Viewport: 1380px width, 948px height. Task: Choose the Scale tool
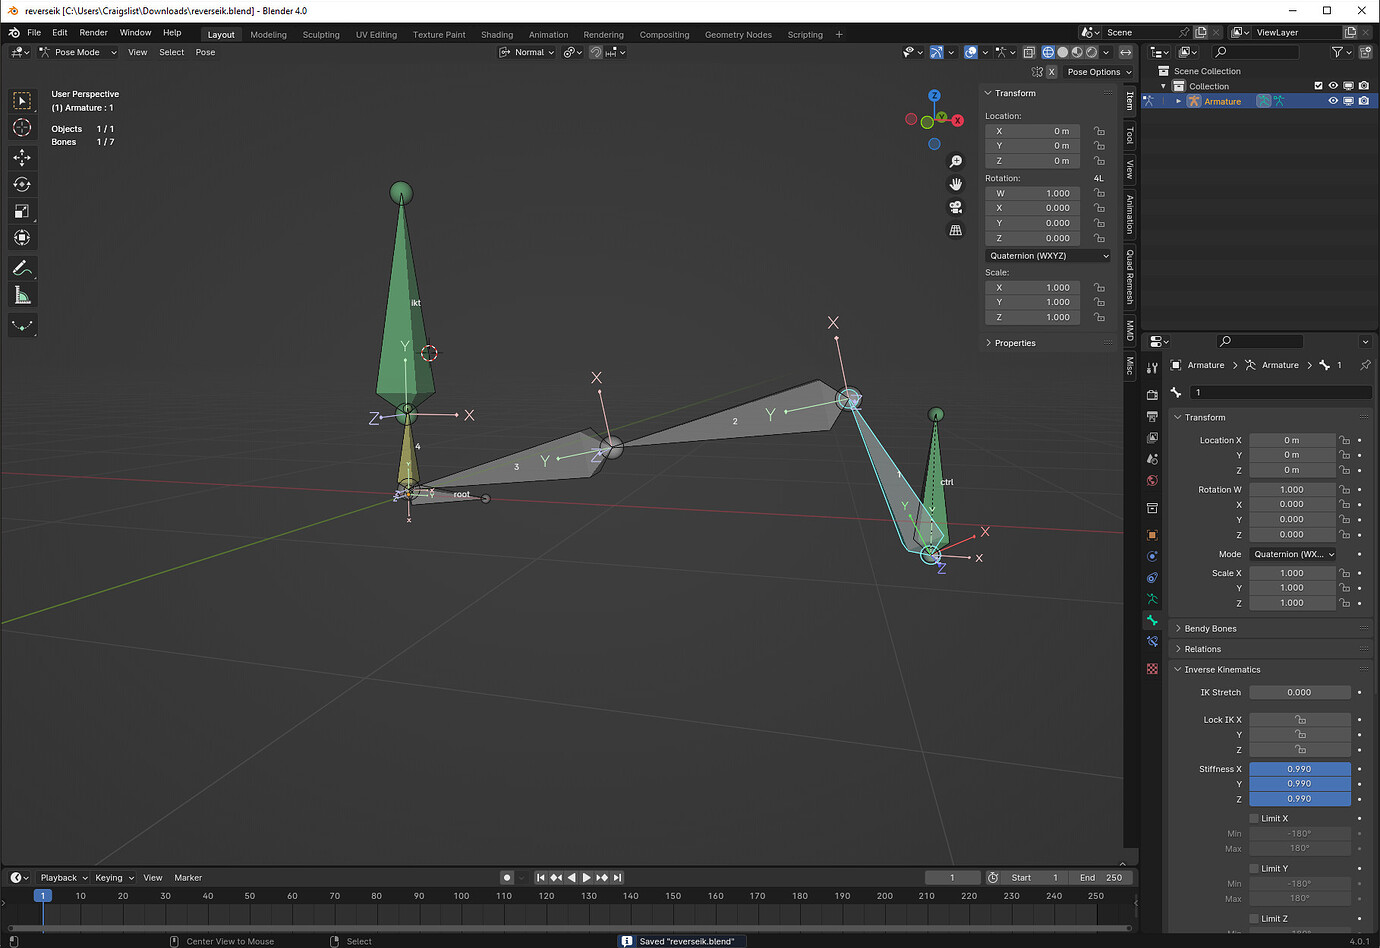tap(22, 211)
